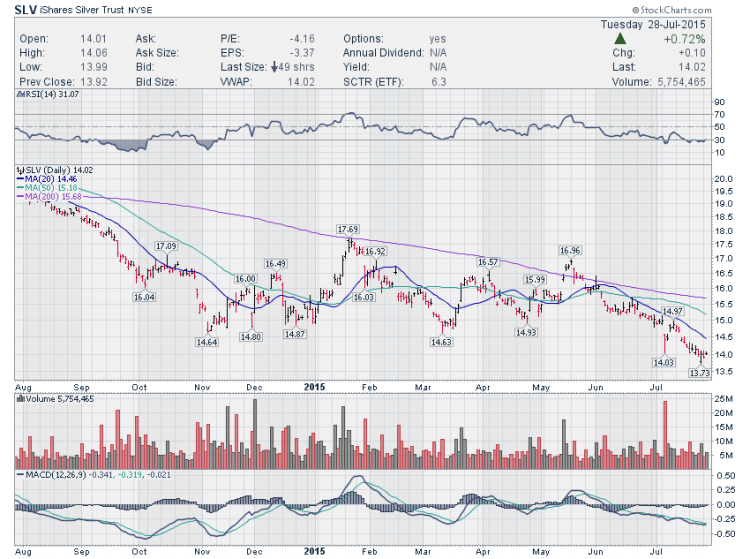
Task: Click the Chg value +0.10
Action: tap(692, 53)
